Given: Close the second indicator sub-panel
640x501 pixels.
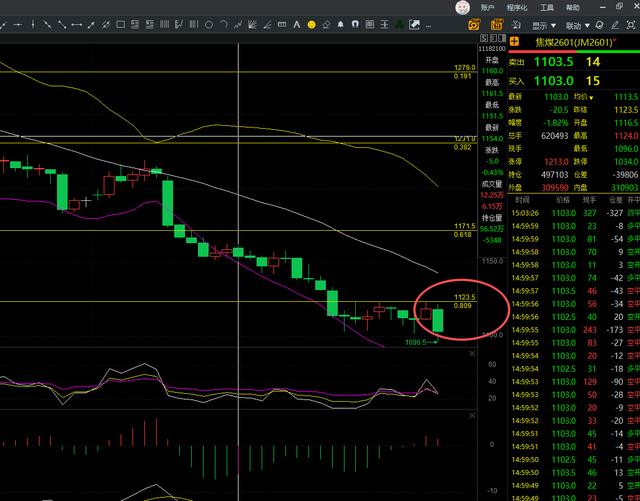Looking at the screenshot, I should 472,416.
